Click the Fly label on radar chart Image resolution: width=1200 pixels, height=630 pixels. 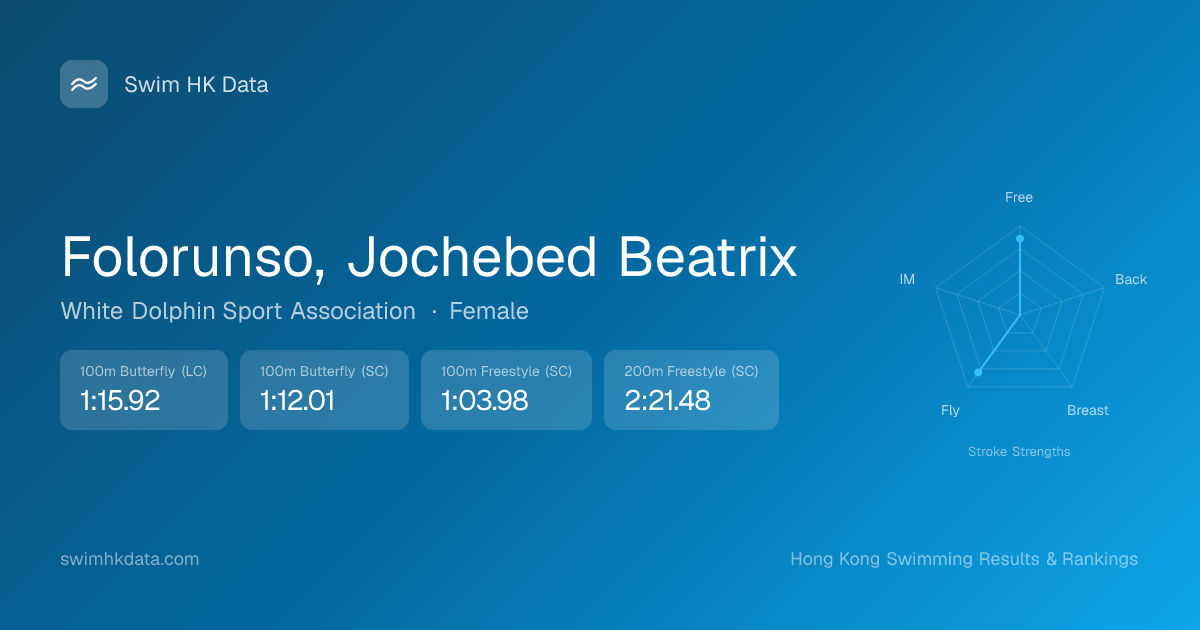(950, 410)
